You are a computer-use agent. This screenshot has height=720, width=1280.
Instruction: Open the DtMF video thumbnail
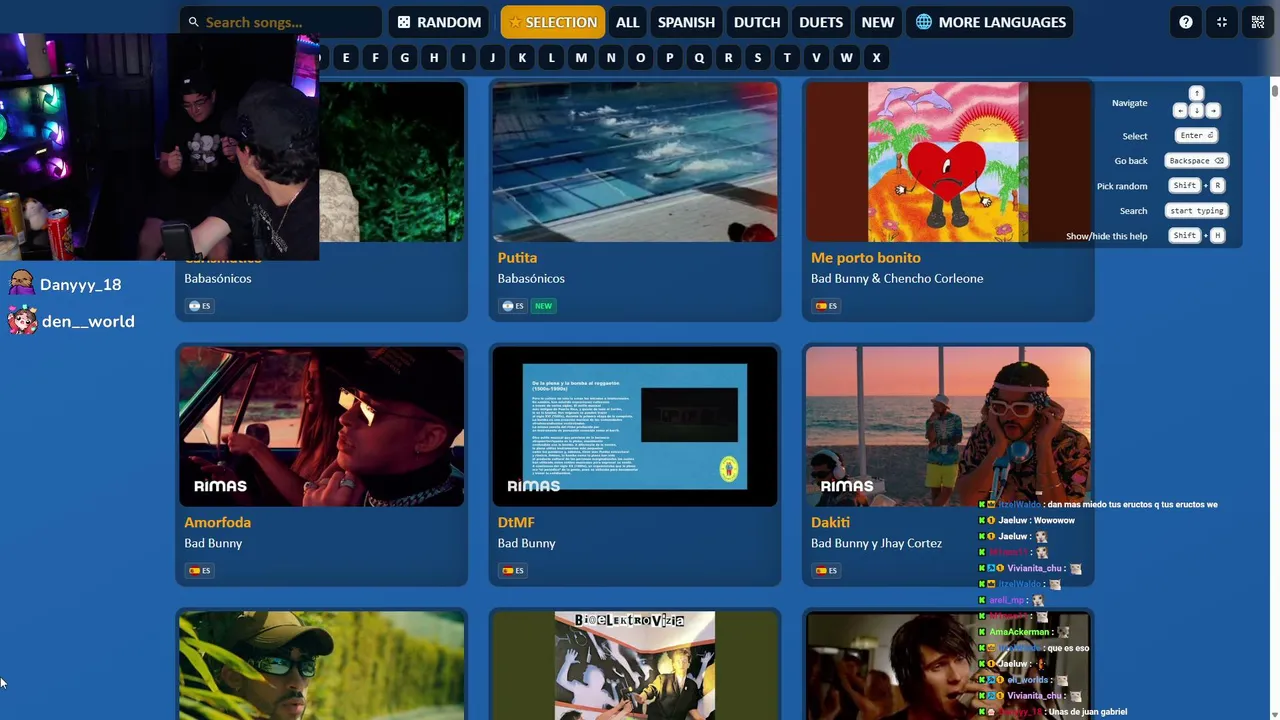click(x=635, y=427)
